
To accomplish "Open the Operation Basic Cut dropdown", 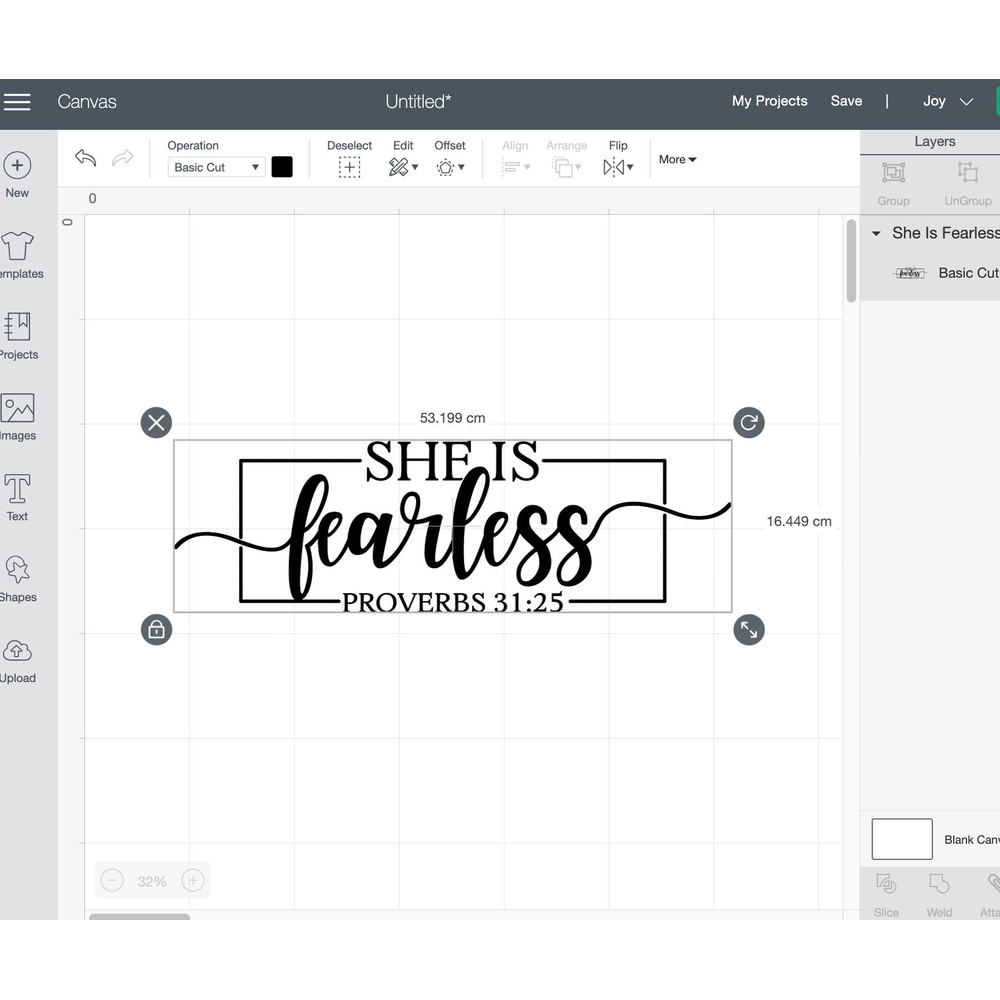I will coord(216,167).
